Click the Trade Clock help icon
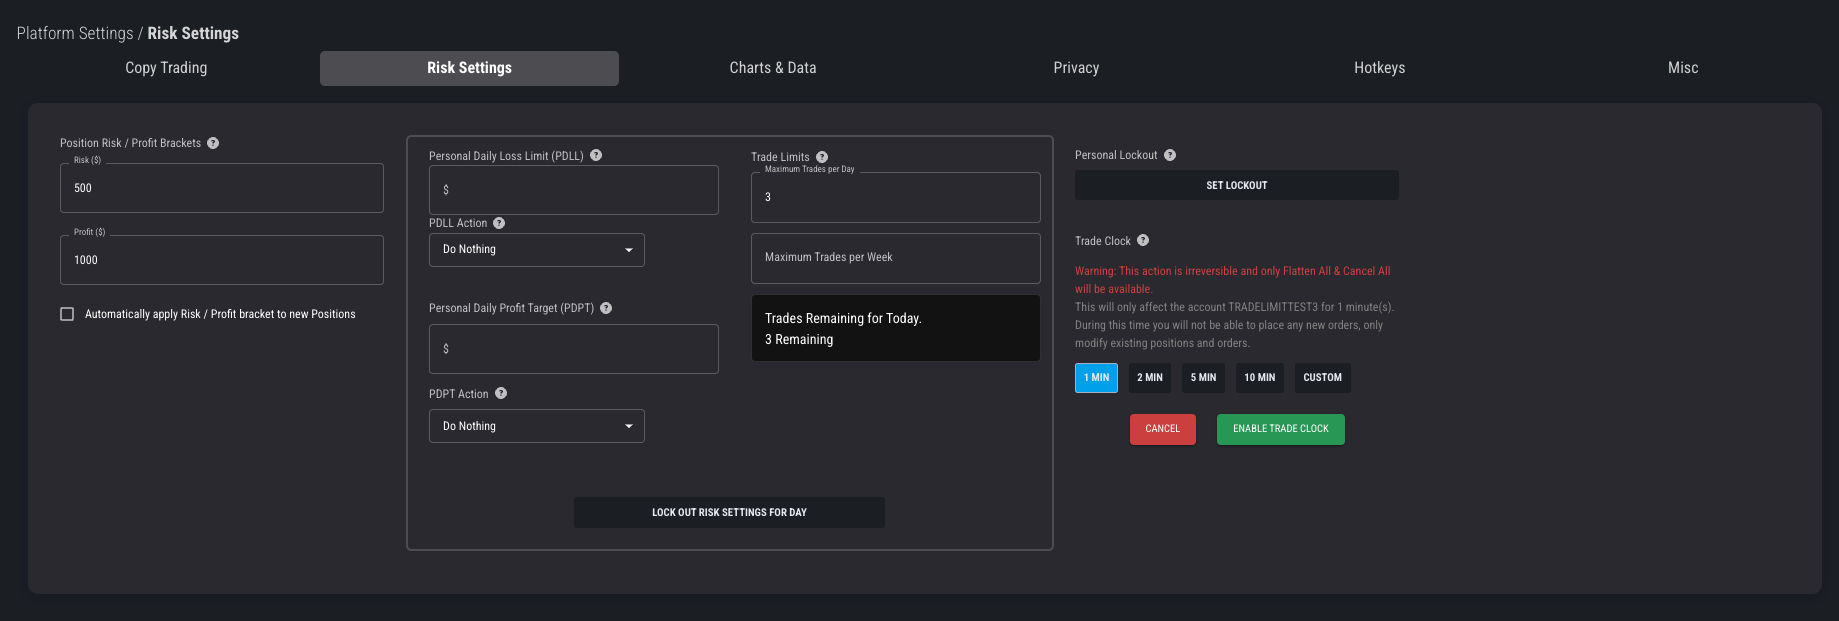This screenshot has width=1839, height=621. point(1143,240)
